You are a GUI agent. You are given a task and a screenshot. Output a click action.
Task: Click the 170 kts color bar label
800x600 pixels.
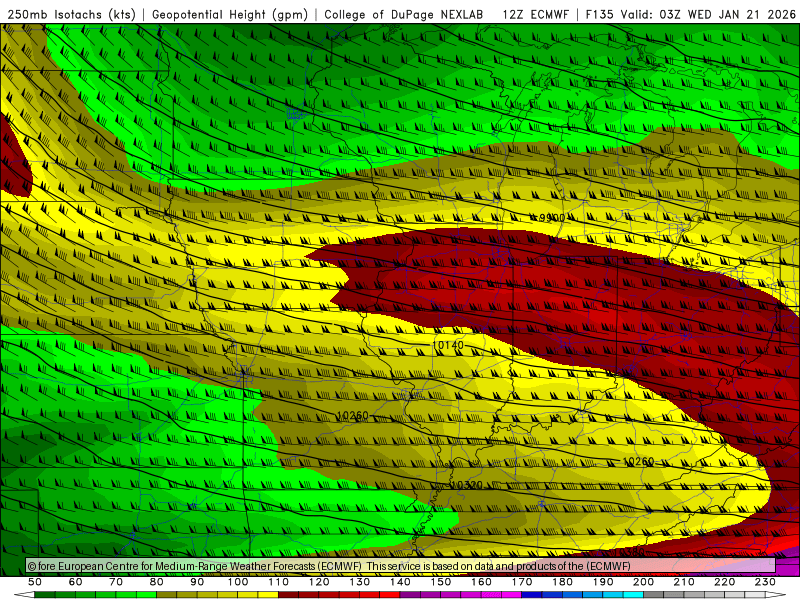click(522, 582)
